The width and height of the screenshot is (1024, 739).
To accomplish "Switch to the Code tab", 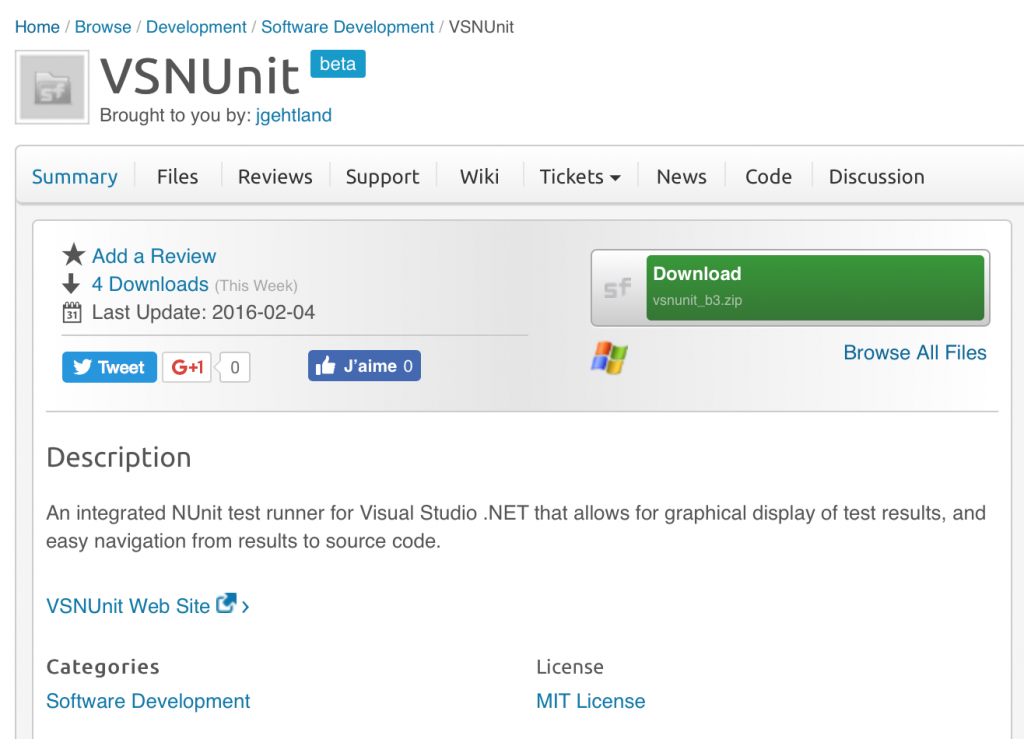I will click(x=769, y=176).
